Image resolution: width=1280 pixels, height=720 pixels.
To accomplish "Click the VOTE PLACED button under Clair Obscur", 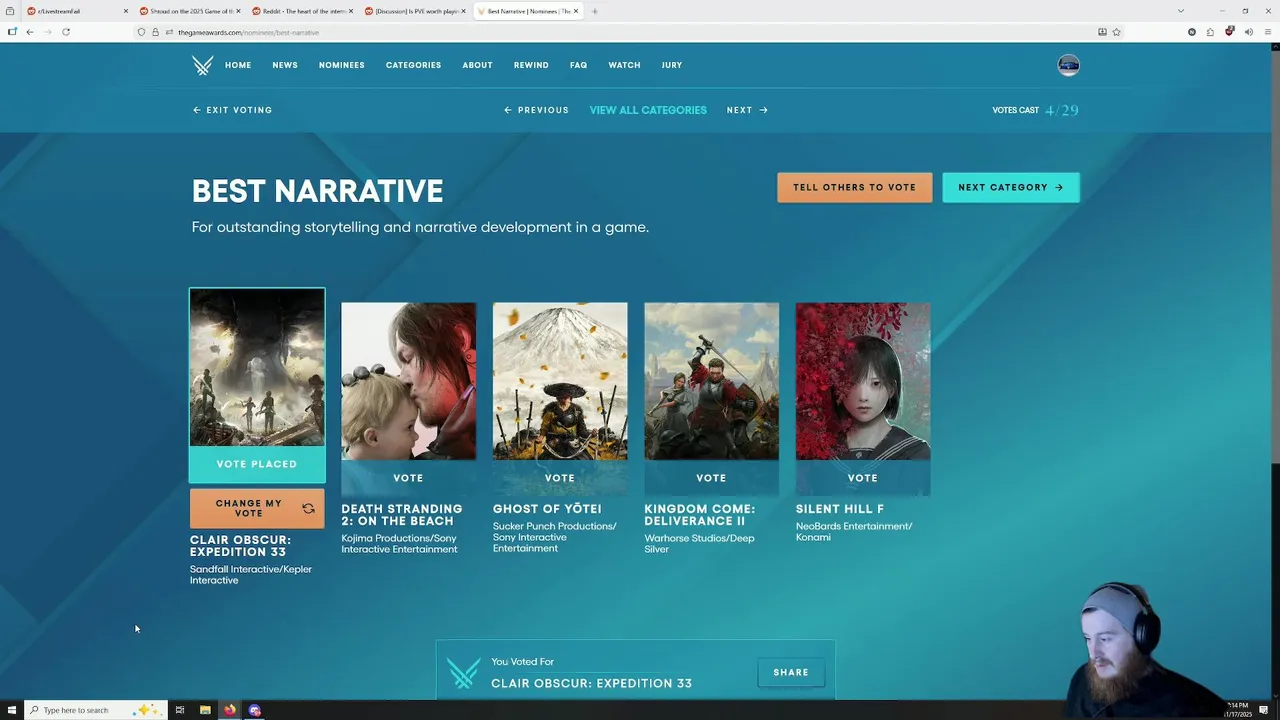I will [257, 464].
